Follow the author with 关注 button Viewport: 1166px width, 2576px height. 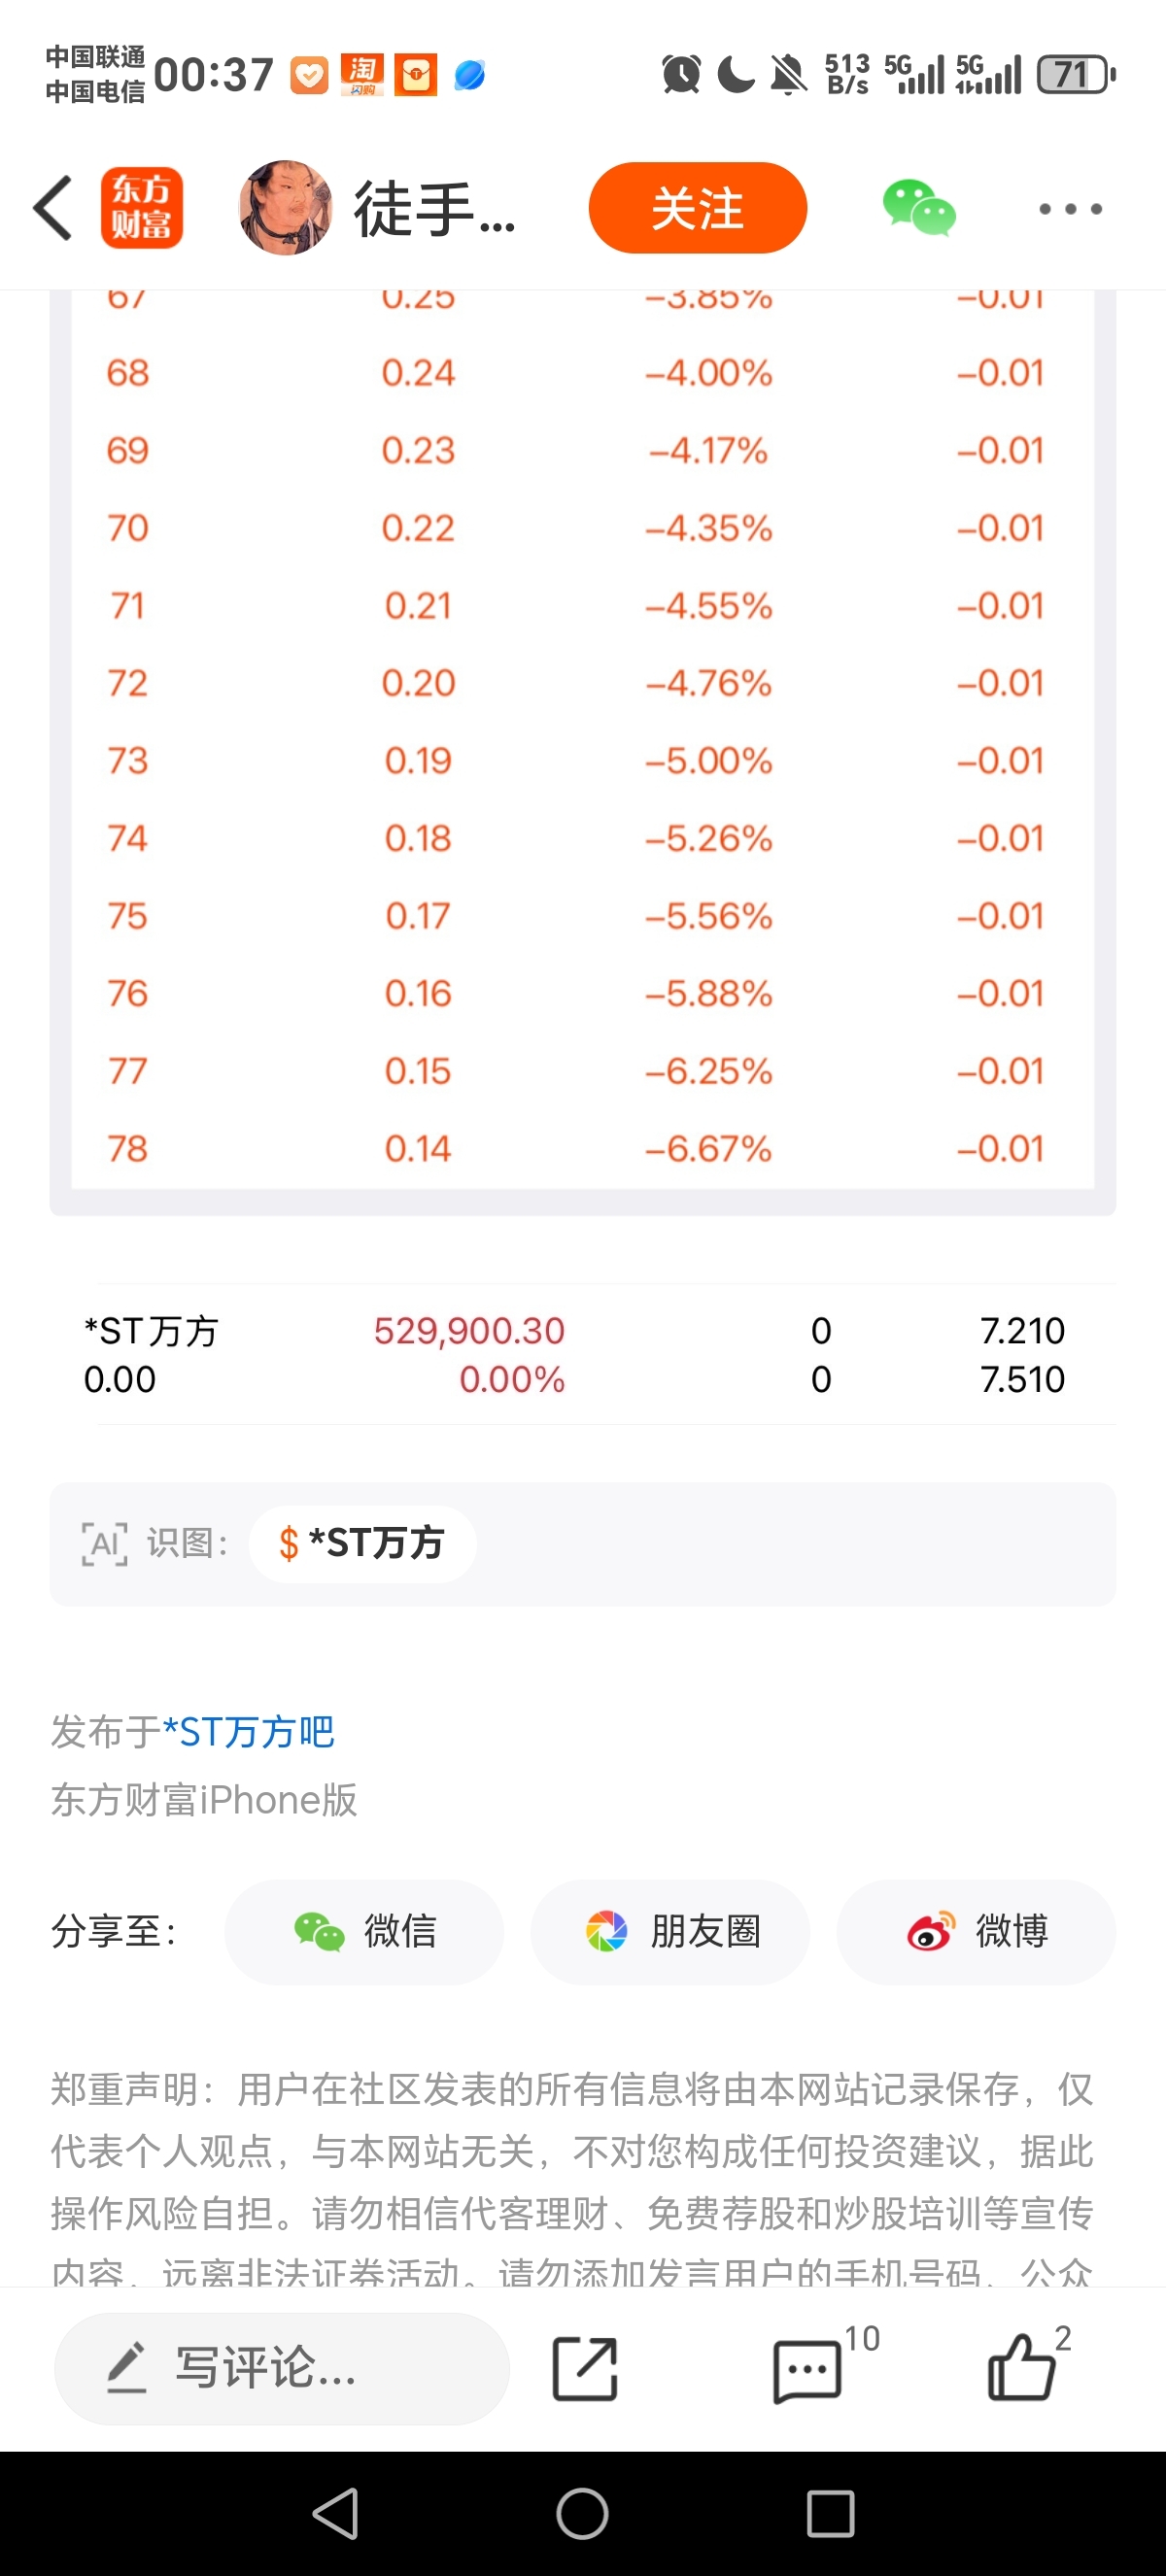[697, 208]
